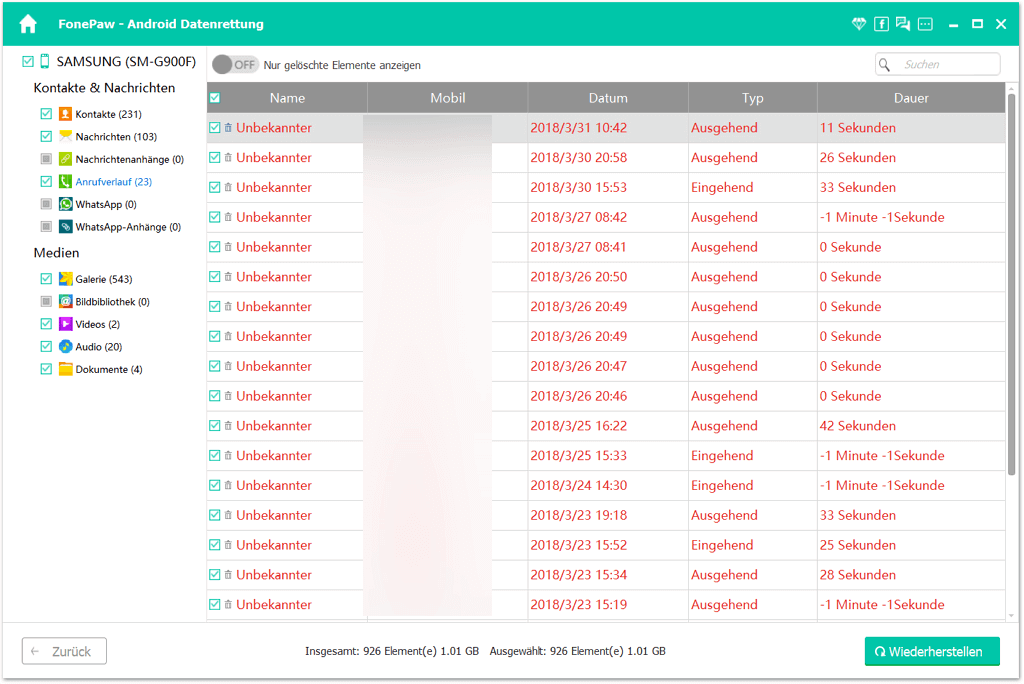Open the Kontakte (231) category
The image size is (1024, 684).
tap(108, 114)
